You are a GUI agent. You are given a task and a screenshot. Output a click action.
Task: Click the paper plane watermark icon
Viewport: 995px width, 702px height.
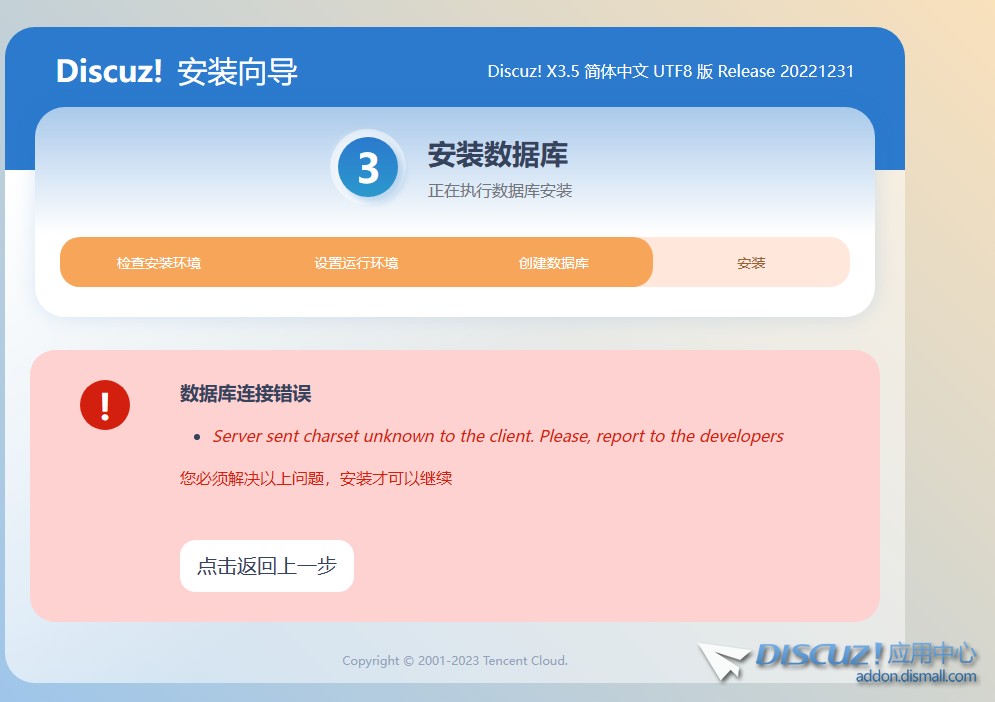click(723, 661)
